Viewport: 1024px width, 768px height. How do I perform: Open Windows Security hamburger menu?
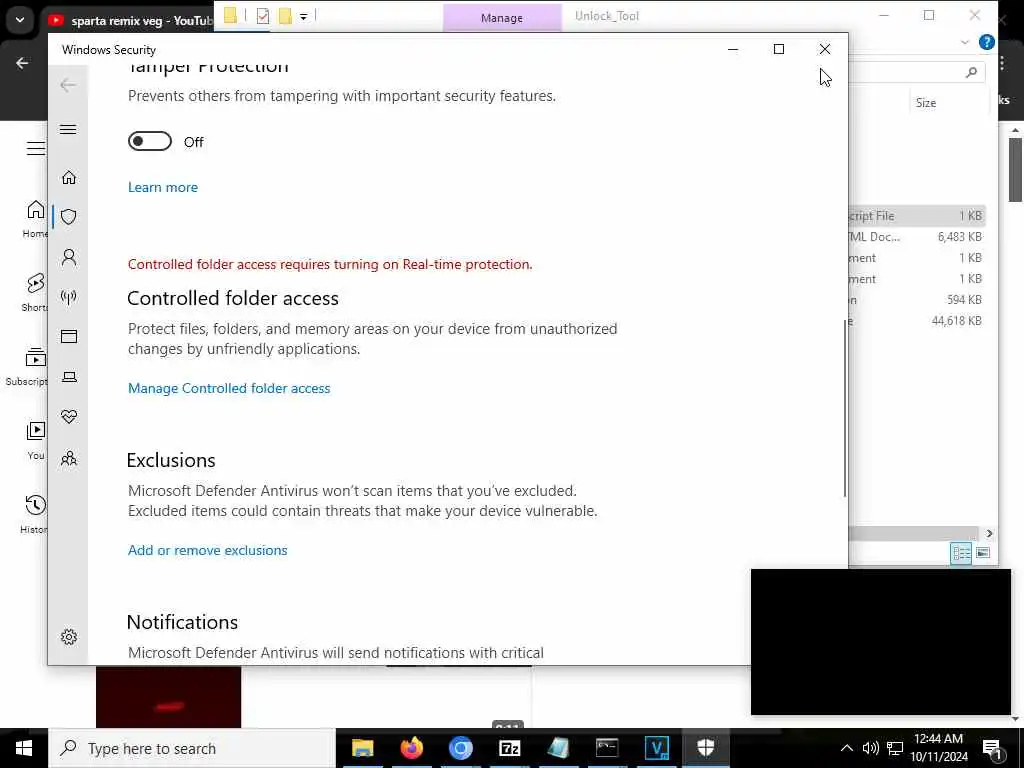click(x=68, y=129)
